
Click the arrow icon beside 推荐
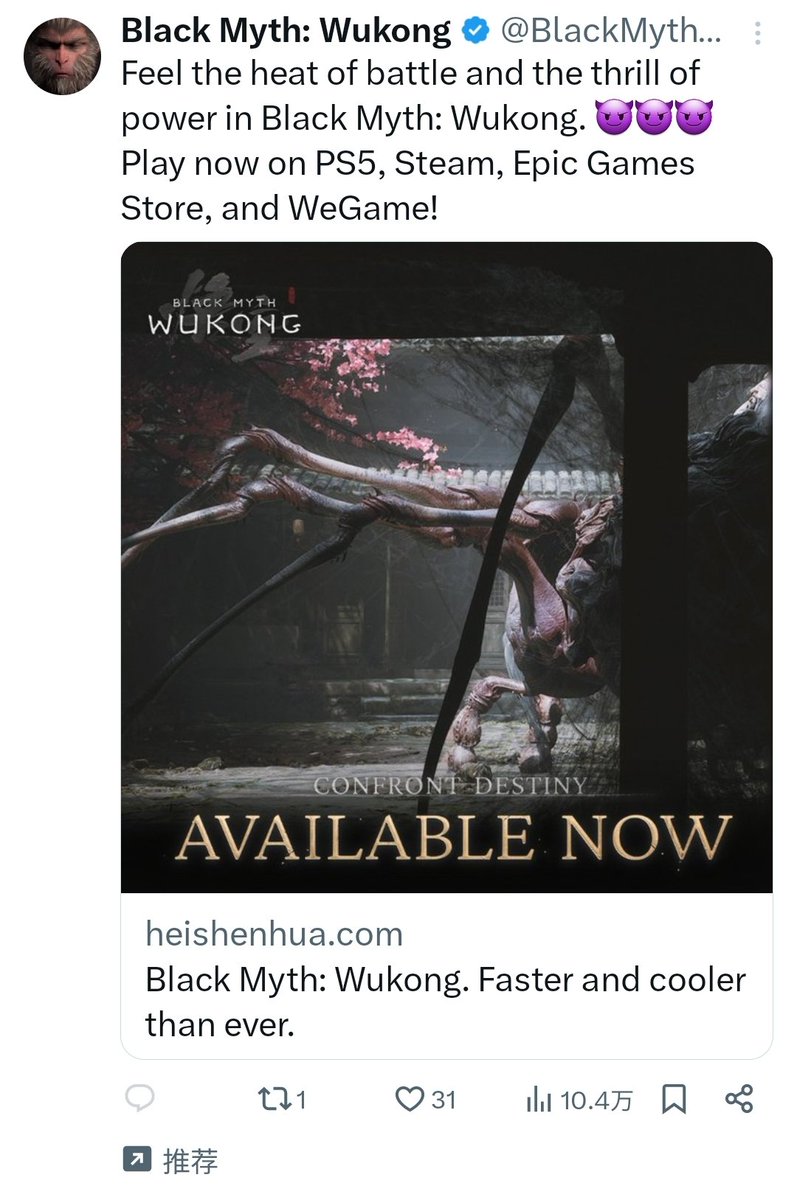(134, 1160)
